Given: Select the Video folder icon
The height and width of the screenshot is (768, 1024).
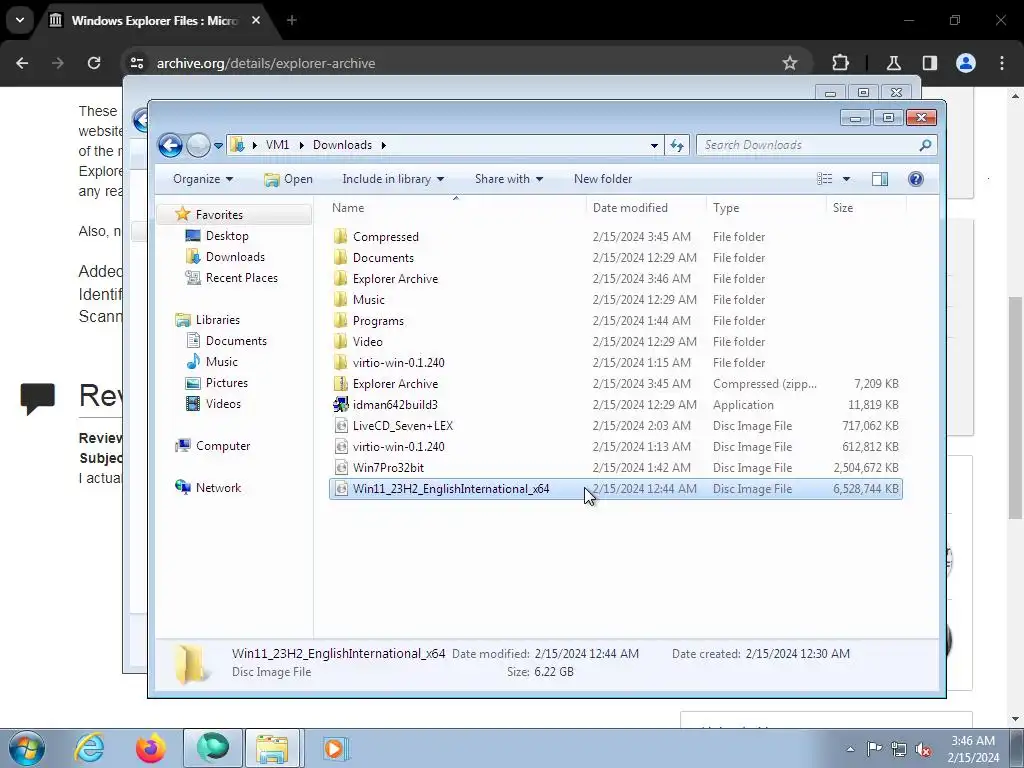Looking at the screenshot, I should pos(340,342).
